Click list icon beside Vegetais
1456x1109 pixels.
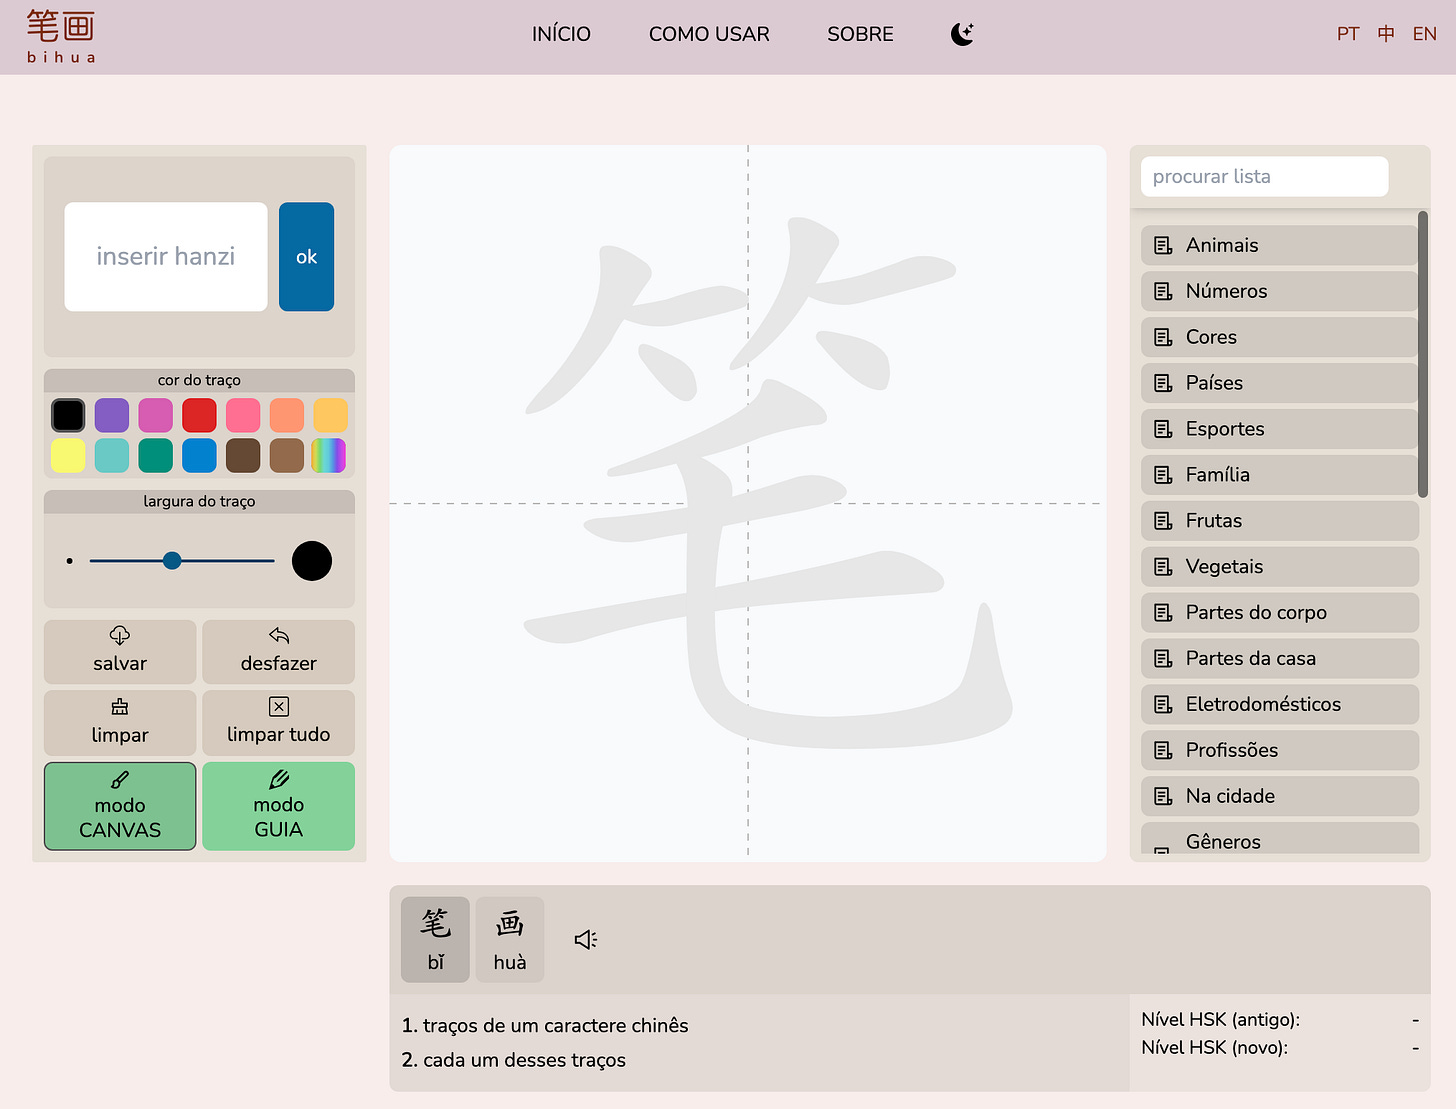click(x=1163, y=567)
